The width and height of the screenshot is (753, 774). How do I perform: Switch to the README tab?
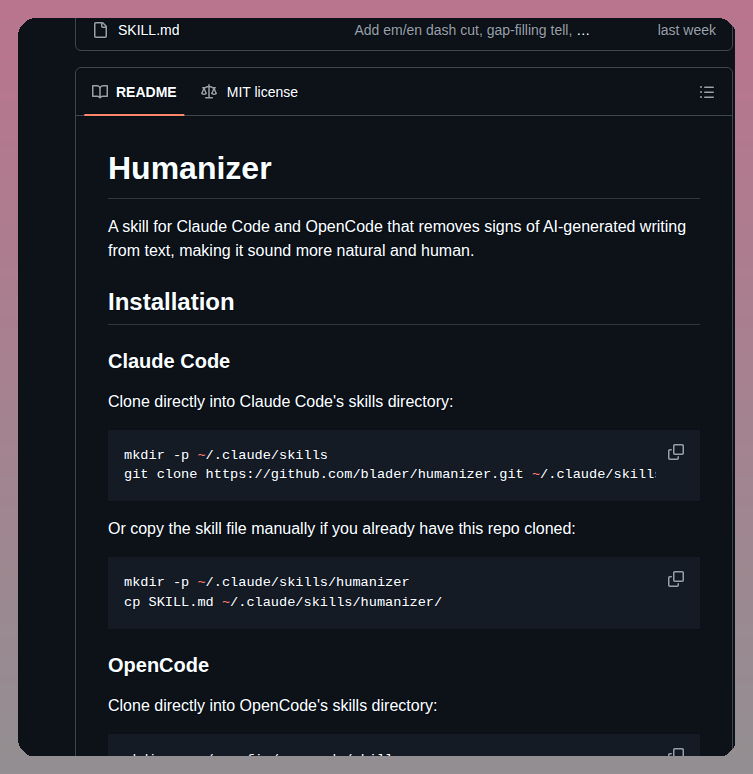(x=134, y=92)
